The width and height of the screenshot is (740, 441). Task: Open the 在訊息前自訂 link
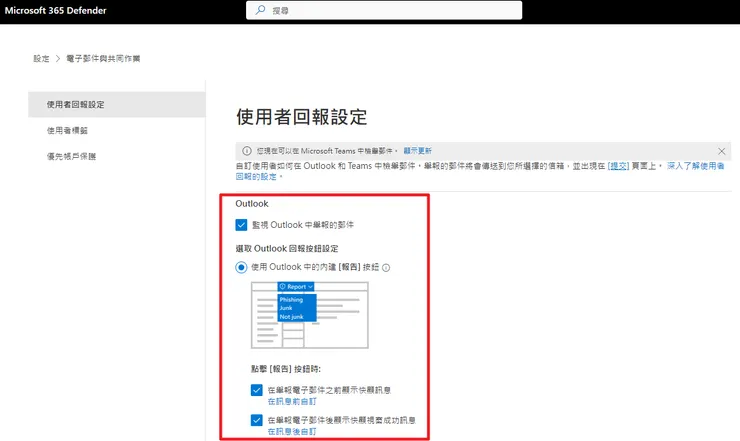(x=292, y=401)
